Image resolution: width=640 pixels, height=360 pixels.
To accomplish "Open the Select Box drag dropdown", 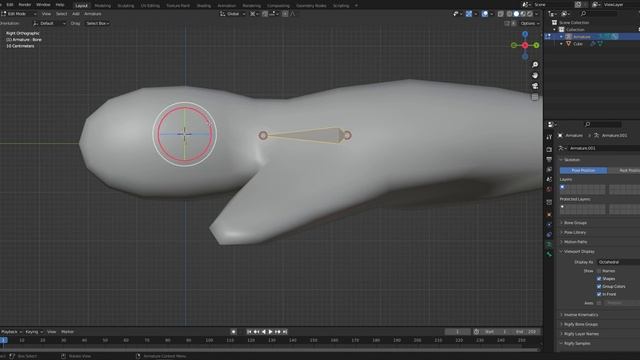I will (98, 24).
